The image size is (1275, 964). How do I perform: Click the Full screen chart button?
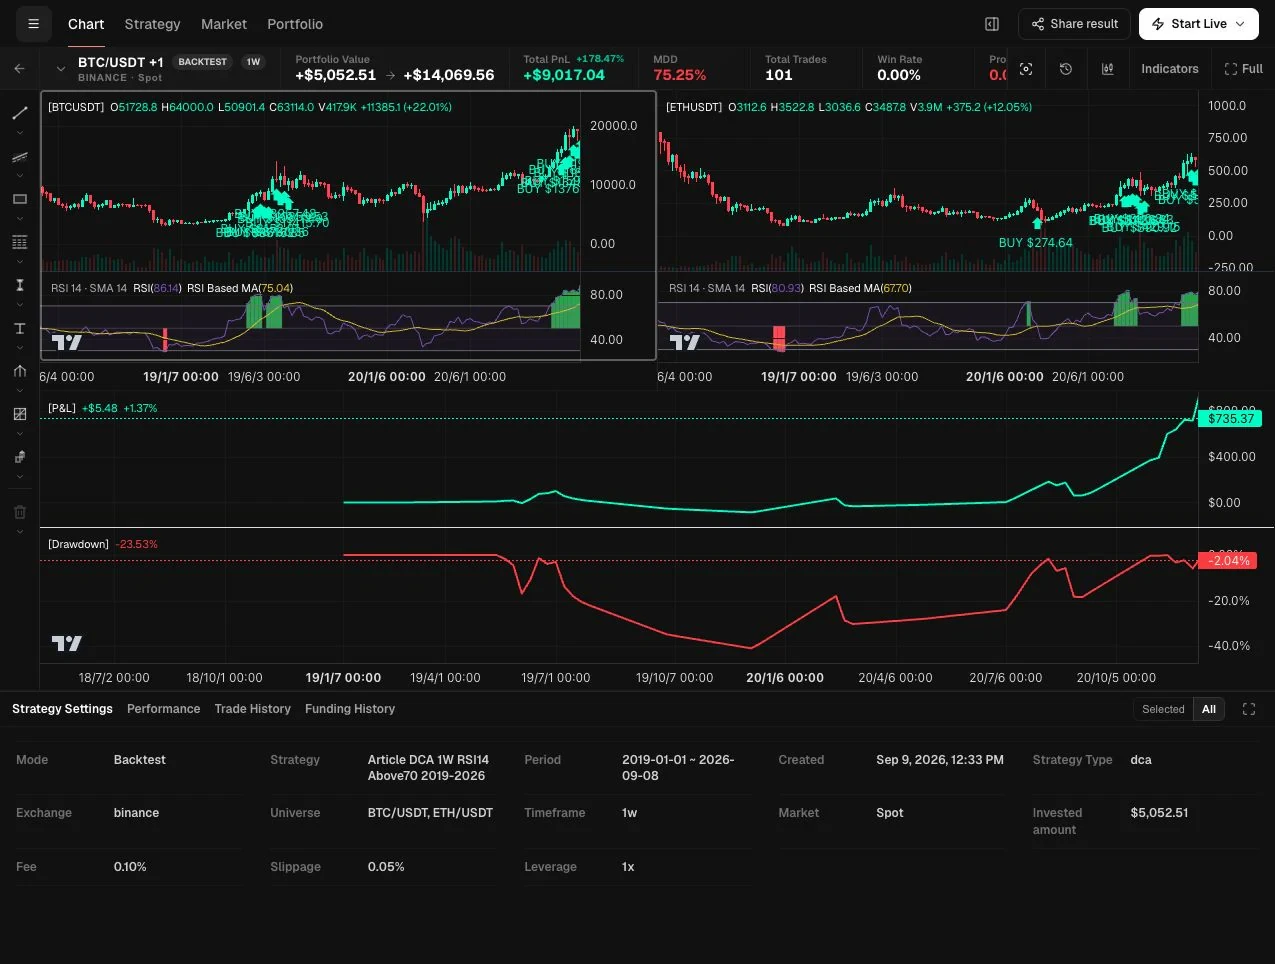(x=1244, y=69)
